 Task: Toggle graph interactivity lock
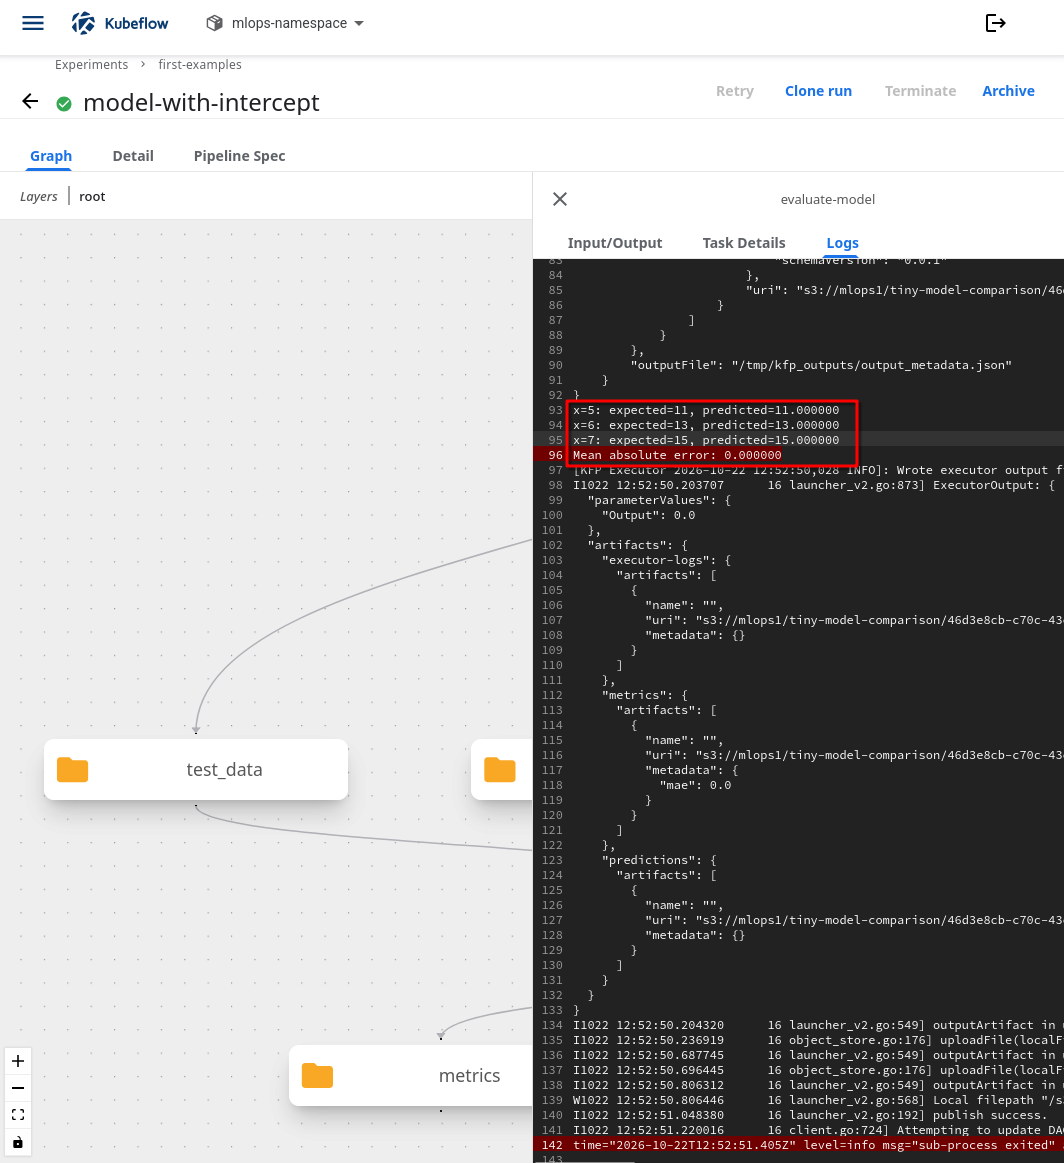click(18, 1142)
